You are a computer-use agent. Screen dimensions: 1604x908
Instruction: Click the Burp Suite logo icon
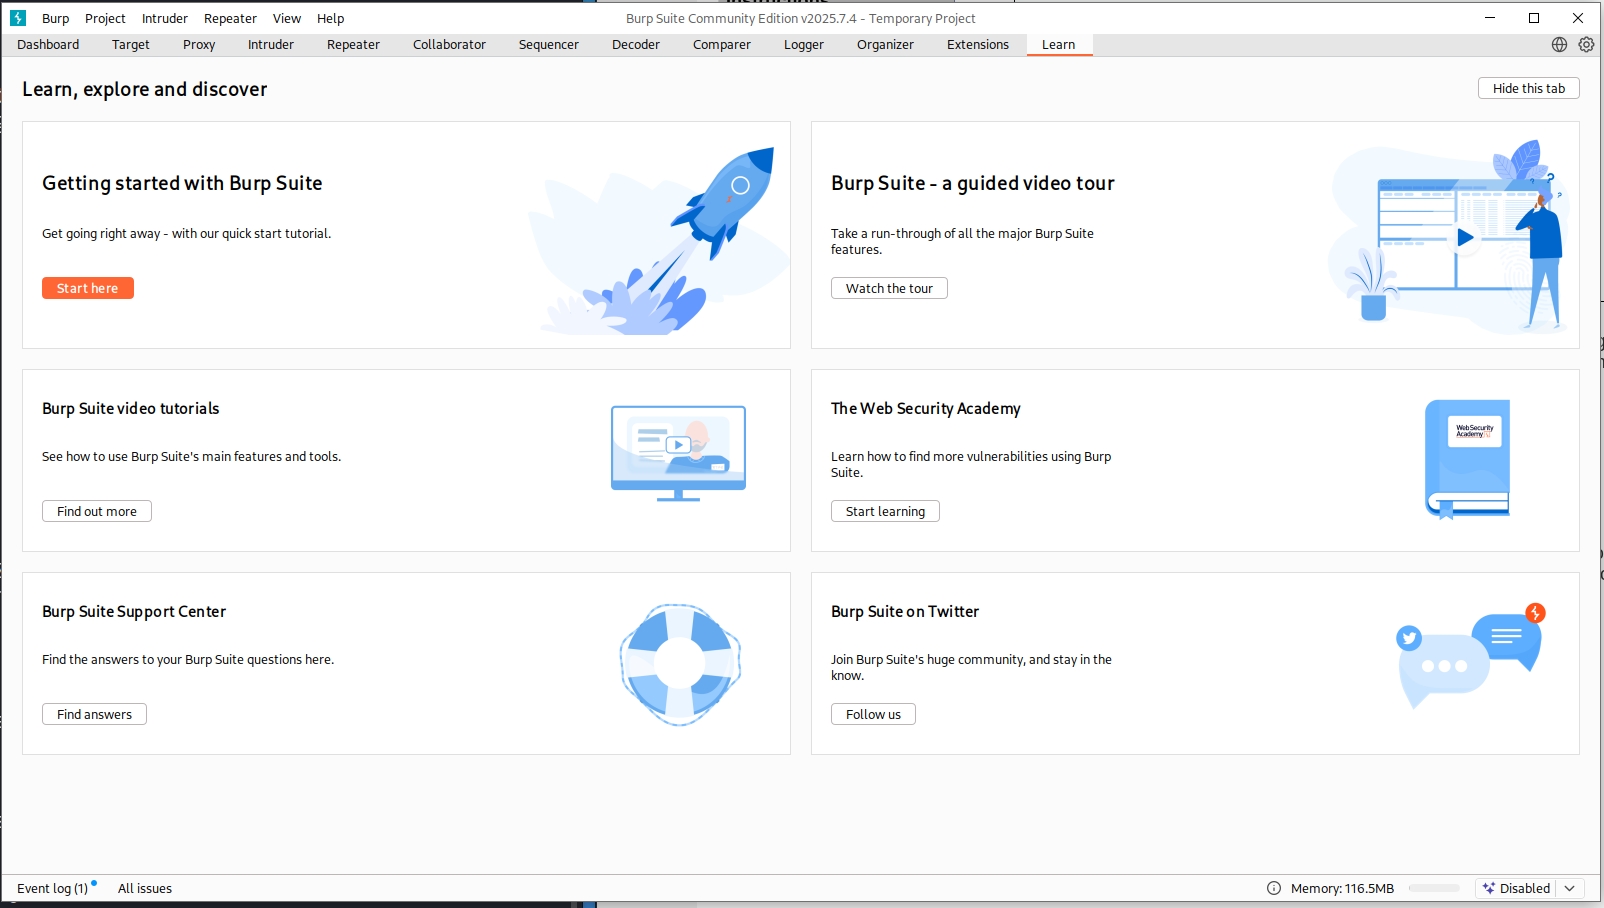(17, 18)
